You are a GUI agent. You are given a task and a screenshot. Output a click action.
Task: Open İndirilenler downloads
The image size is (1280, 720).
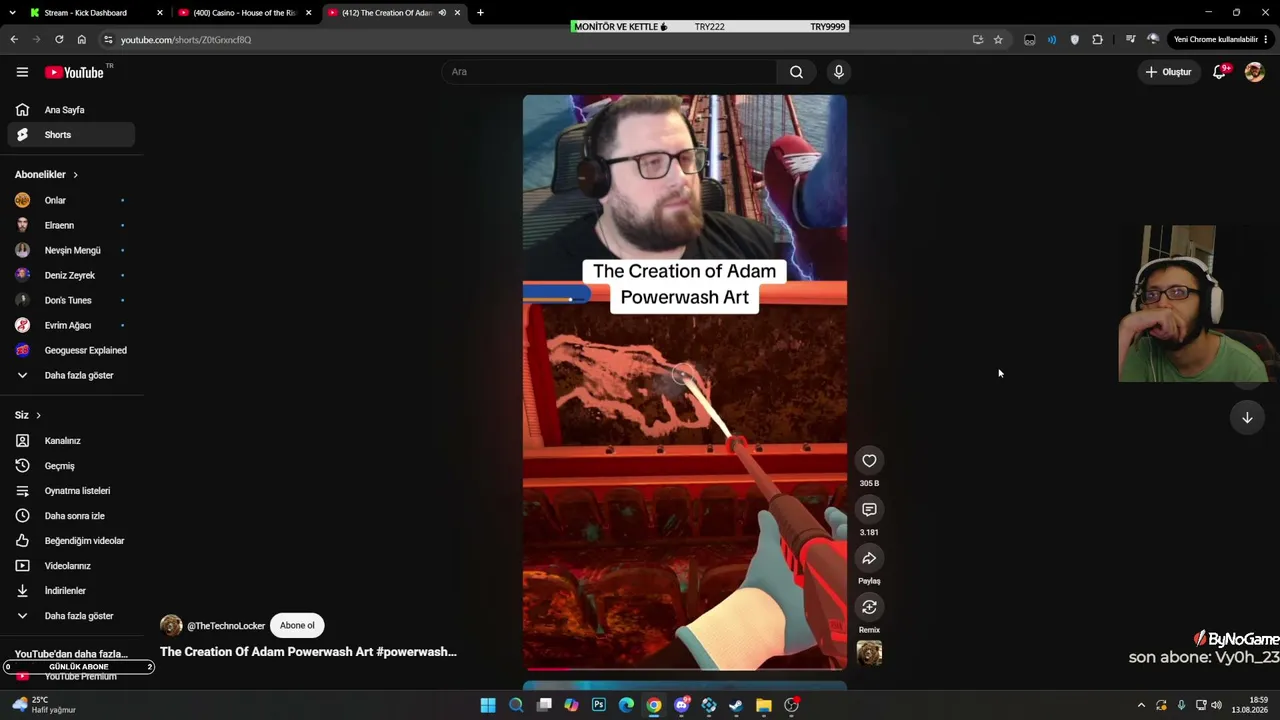click(70, 591)
